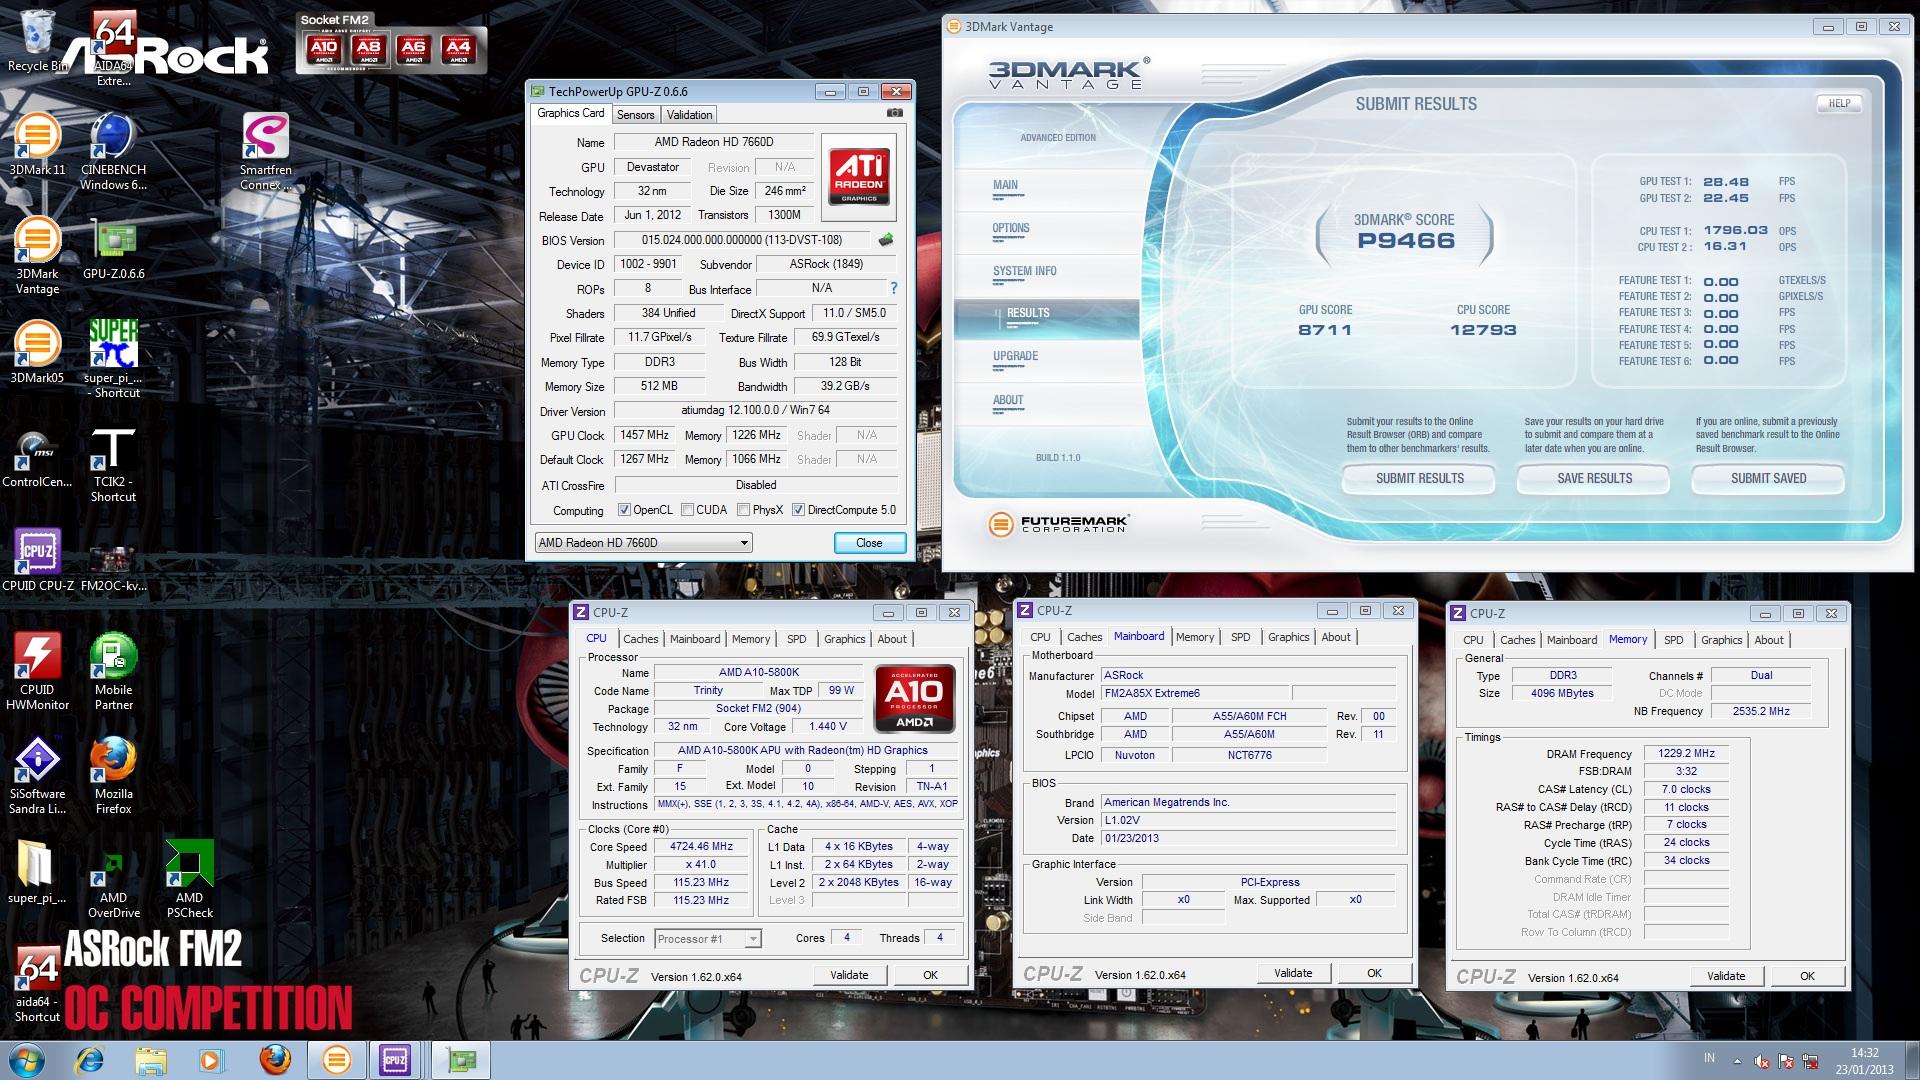Click mainboard model FM2A85X Extreme6
This screenshot has height=1080, width=1920.
tap(1195, 693)
